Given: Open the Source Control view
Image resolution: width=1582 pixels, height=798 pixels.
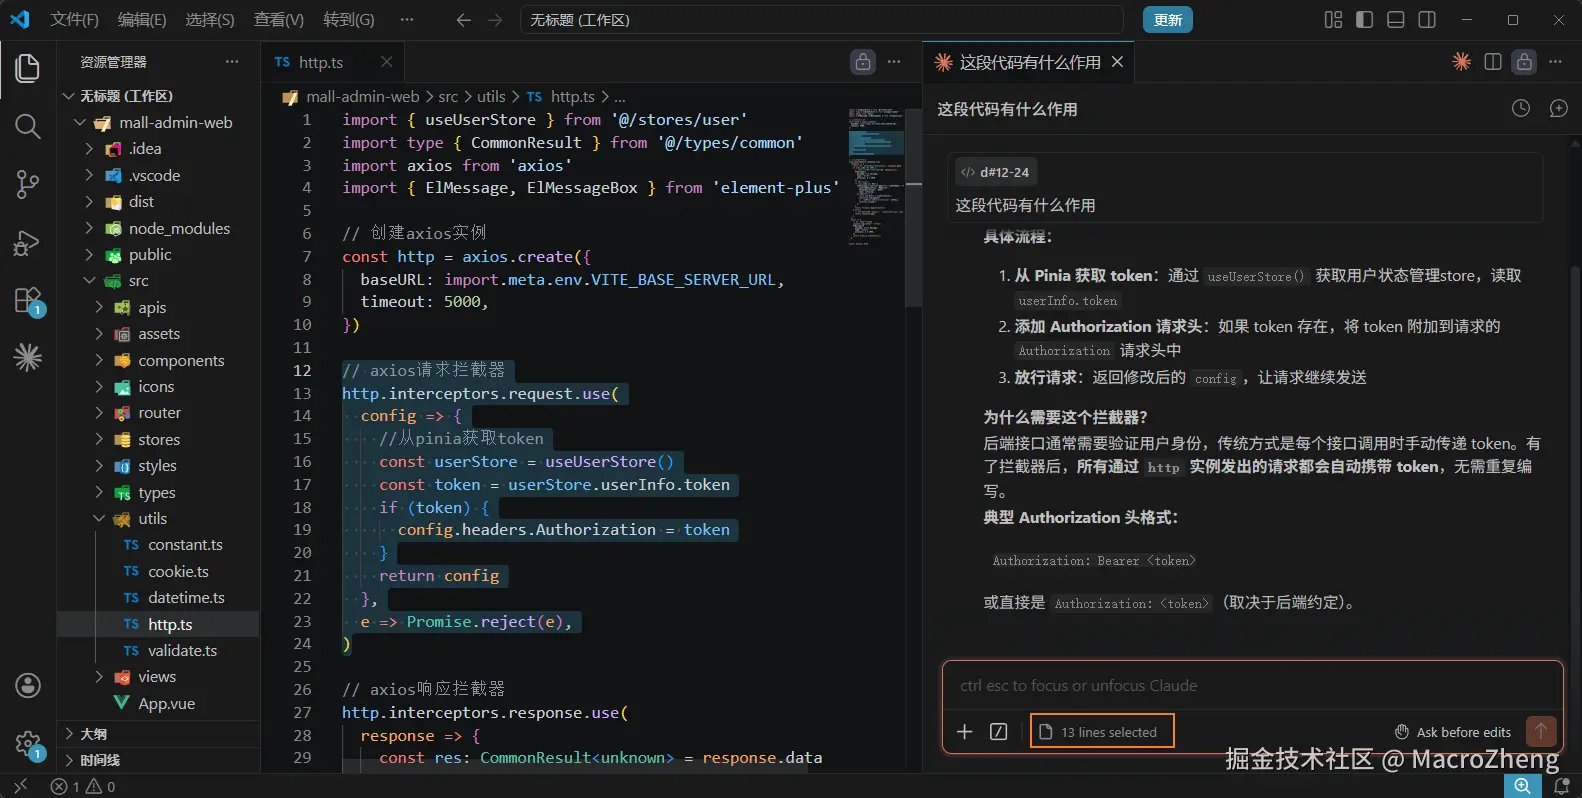Looking at the screenshot, I should pyautogui.click(x=28, y=184).
